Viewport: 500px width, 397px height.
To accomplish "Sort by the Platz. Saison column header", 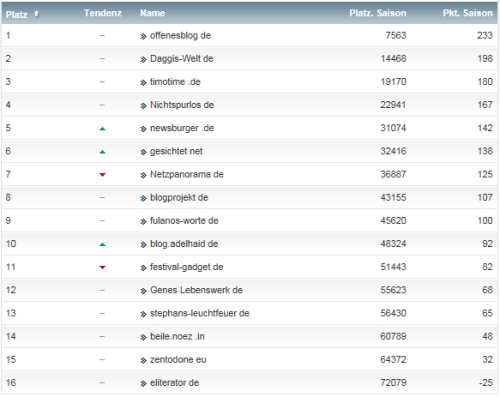I will pyautogui.click(x=378, y=13).
